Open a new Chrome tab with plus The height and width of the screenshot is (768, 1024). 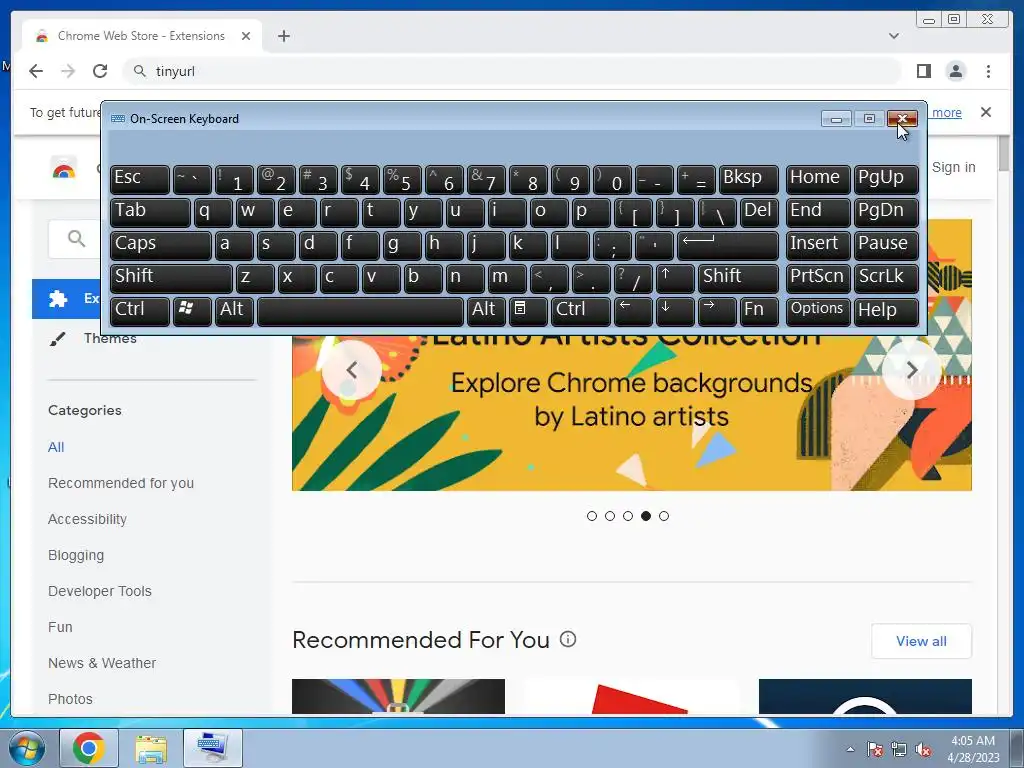click(283, 36)
